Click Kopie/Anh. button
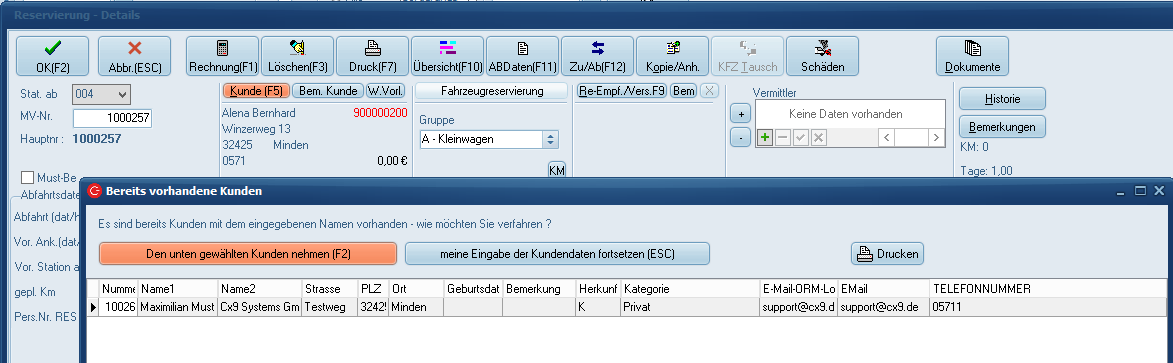Screen dimensions: 1173x363 673,56
